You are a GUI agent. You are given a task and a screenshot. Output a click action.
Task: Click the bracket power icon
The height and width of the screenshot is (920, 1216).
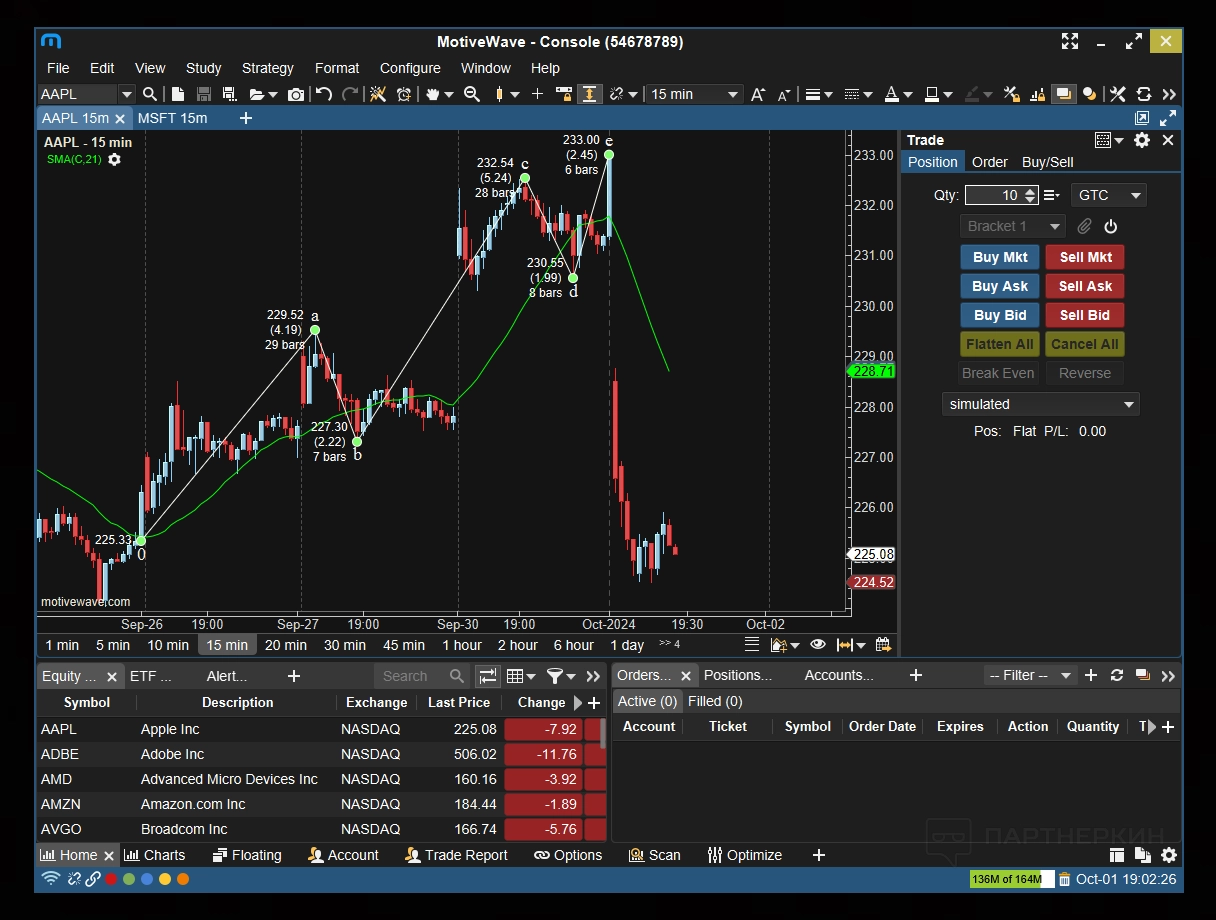pos(1110,227)
